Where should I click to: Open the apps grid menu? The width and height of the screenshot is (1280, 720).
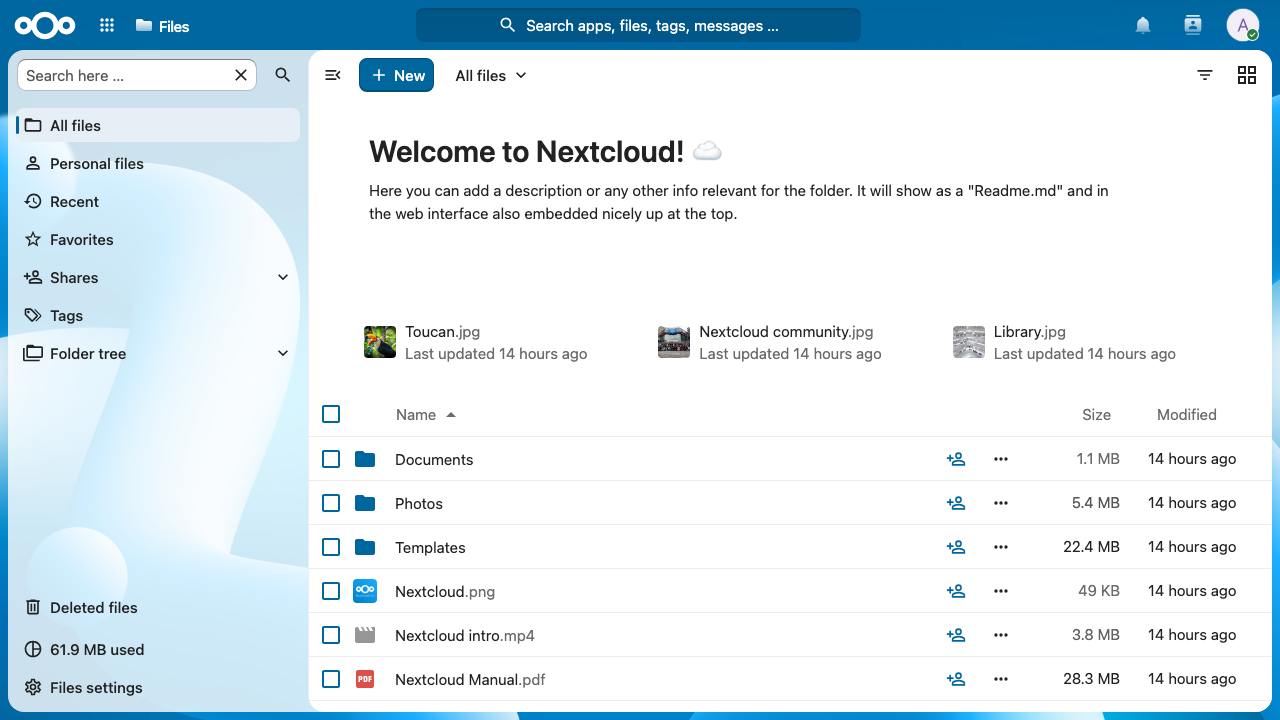(107, 26)
